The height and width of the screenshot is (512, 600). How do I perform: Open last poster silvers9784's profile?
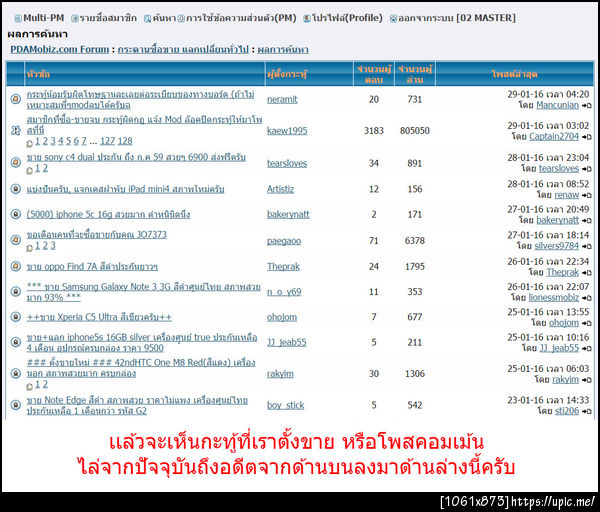[556, 246]
